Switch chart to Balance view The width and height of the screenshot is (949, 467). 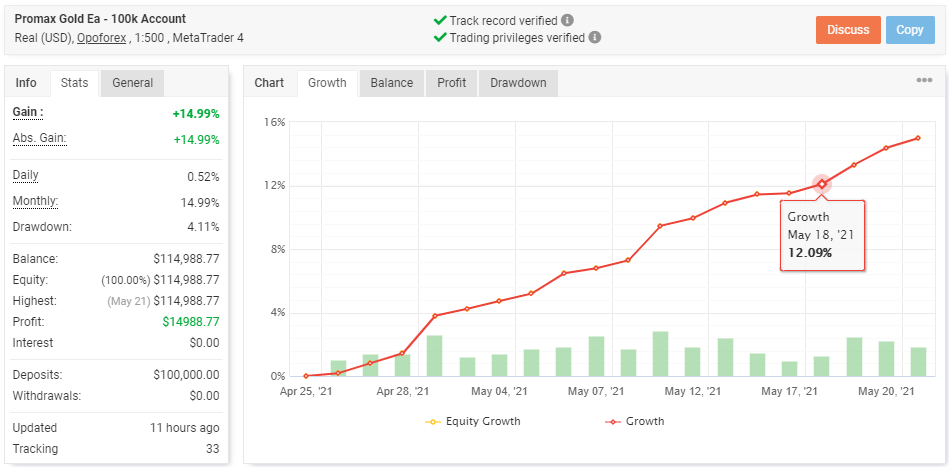(391, 83)
